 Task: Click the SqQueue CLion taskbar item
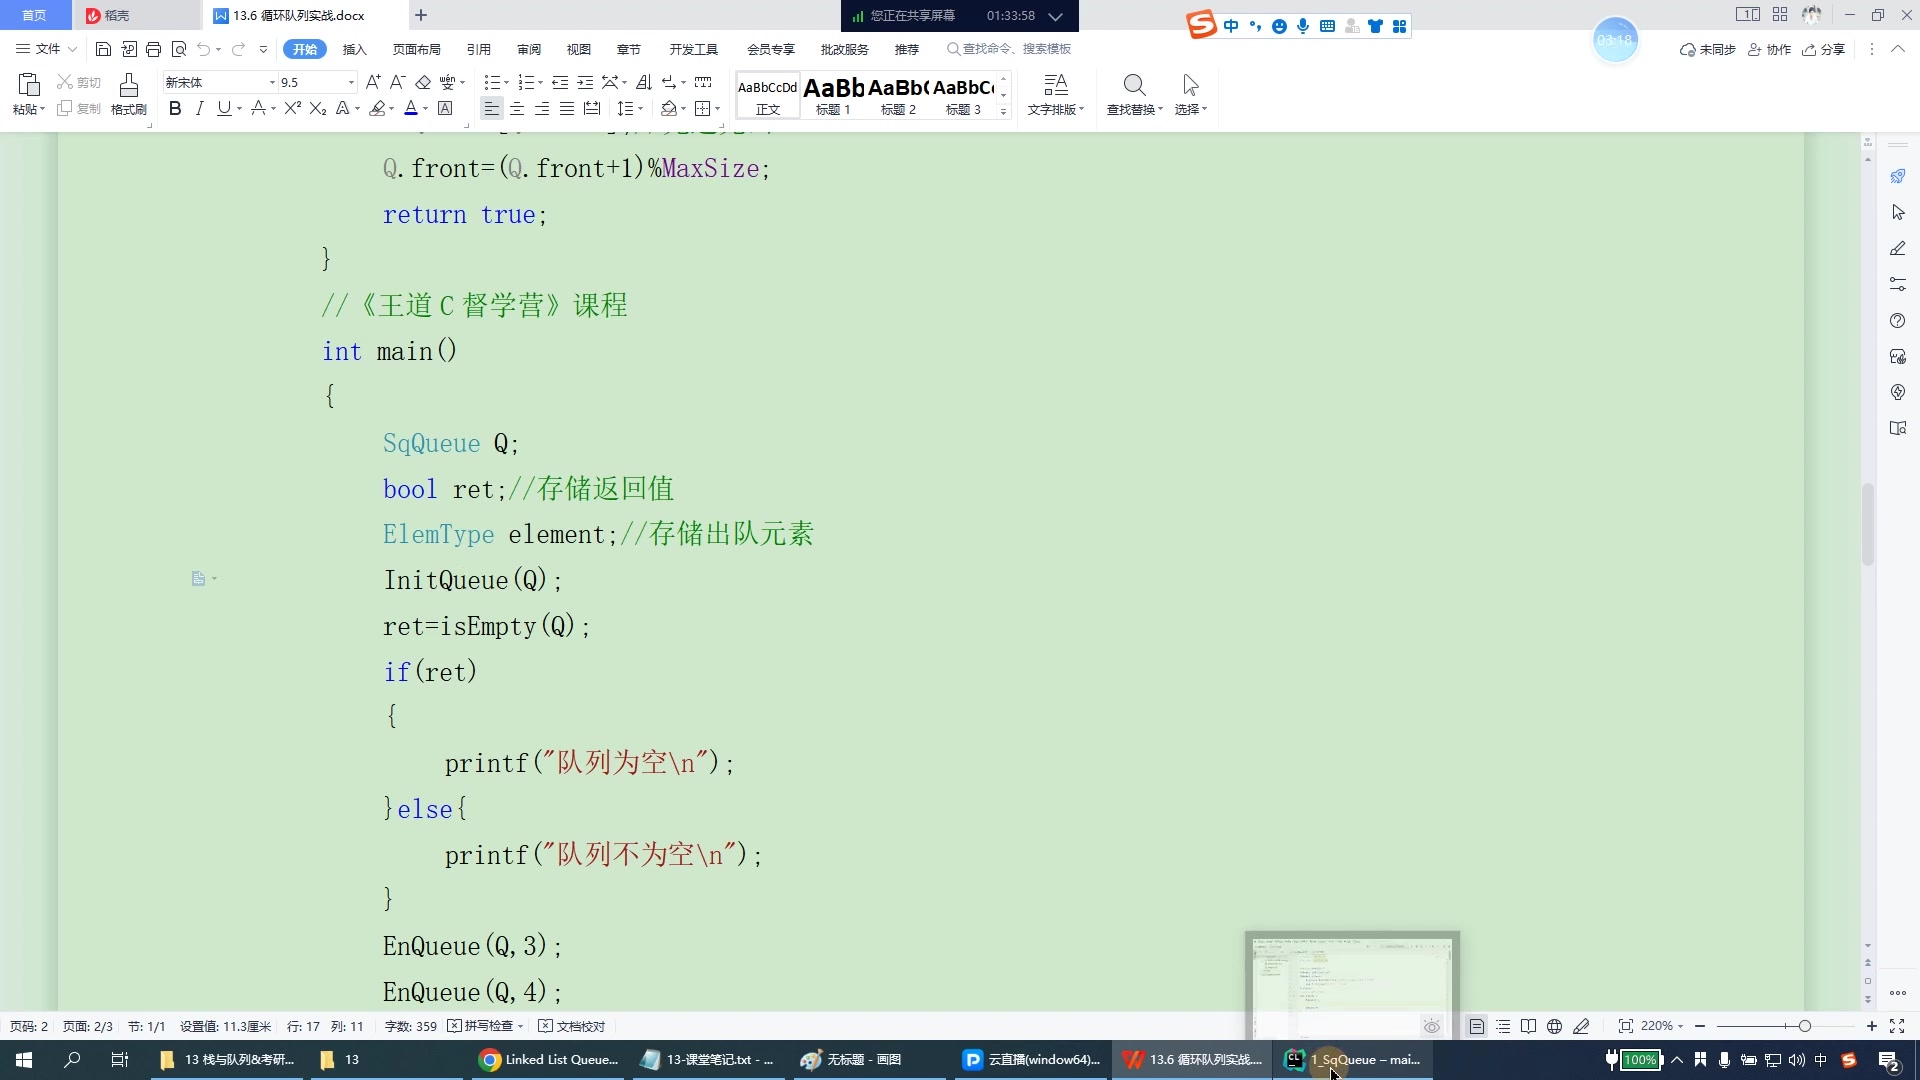coord(1354,1059)
